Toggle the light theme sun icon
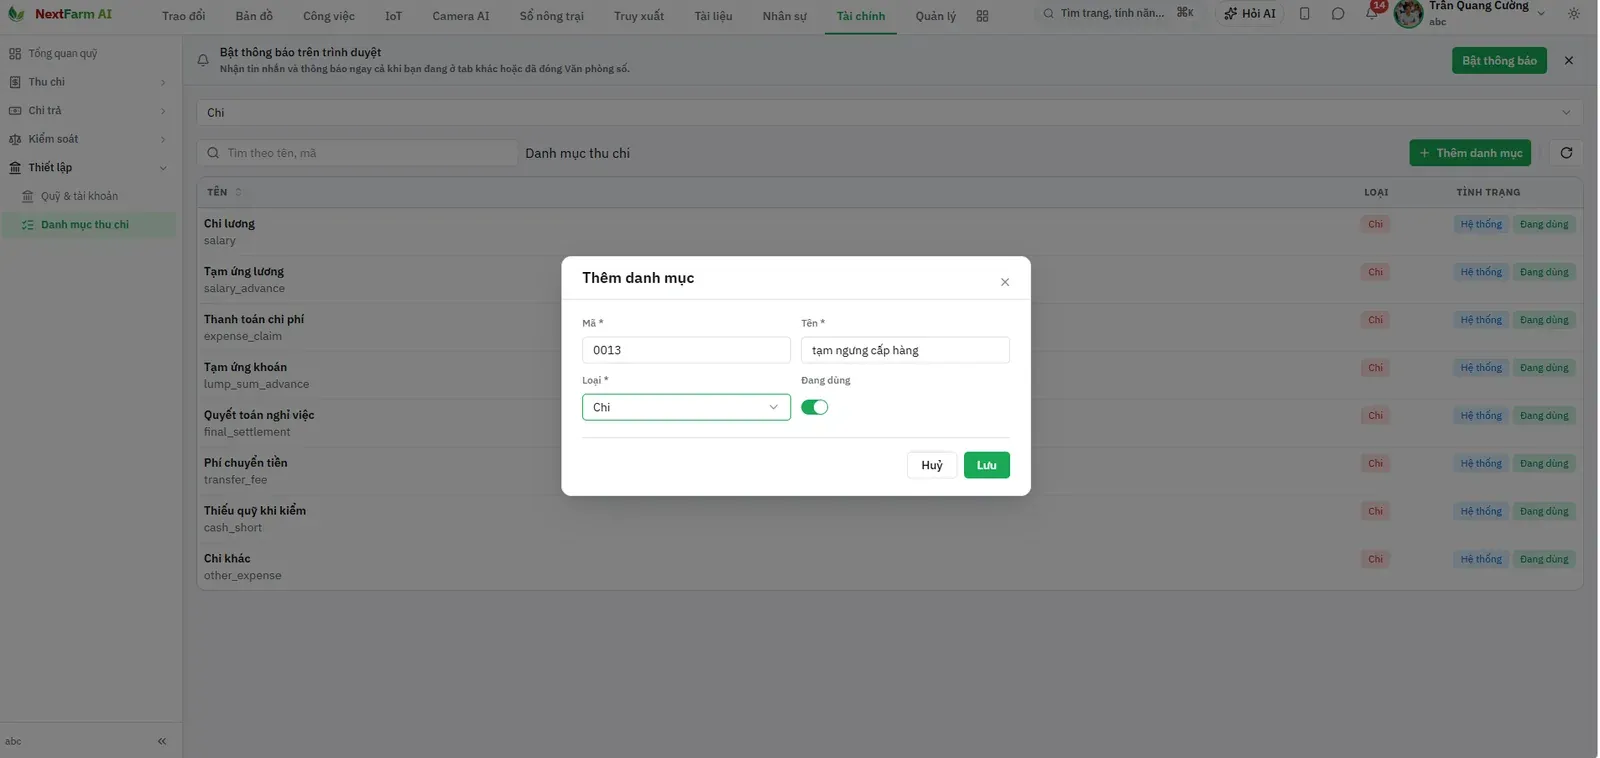This screenshot has width=1600, height=758. (1574, 14)
